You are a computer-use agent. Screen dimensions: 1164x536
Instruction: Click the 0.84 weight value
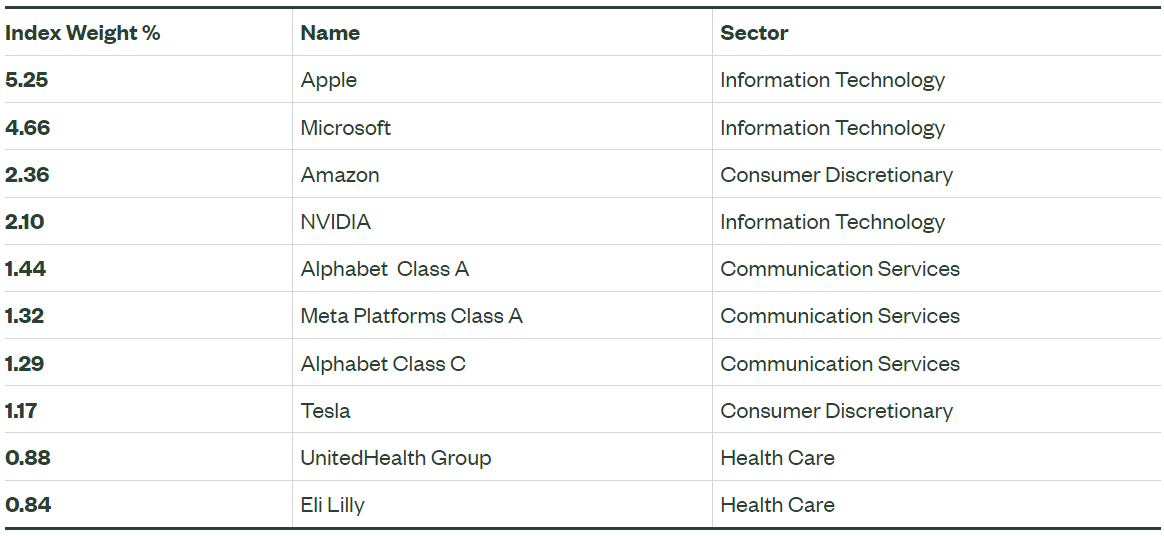[28, 505]
